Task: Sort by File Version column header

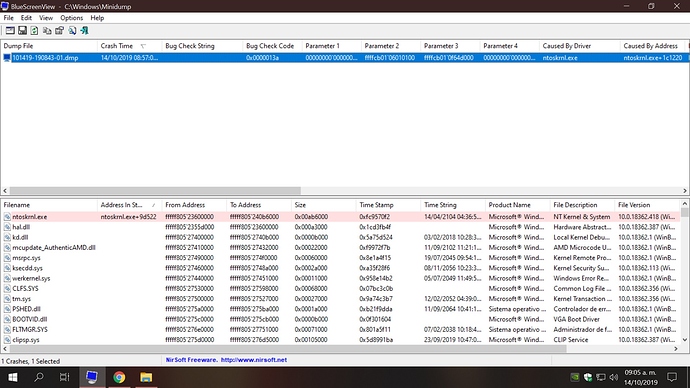Action: (647, 205)
